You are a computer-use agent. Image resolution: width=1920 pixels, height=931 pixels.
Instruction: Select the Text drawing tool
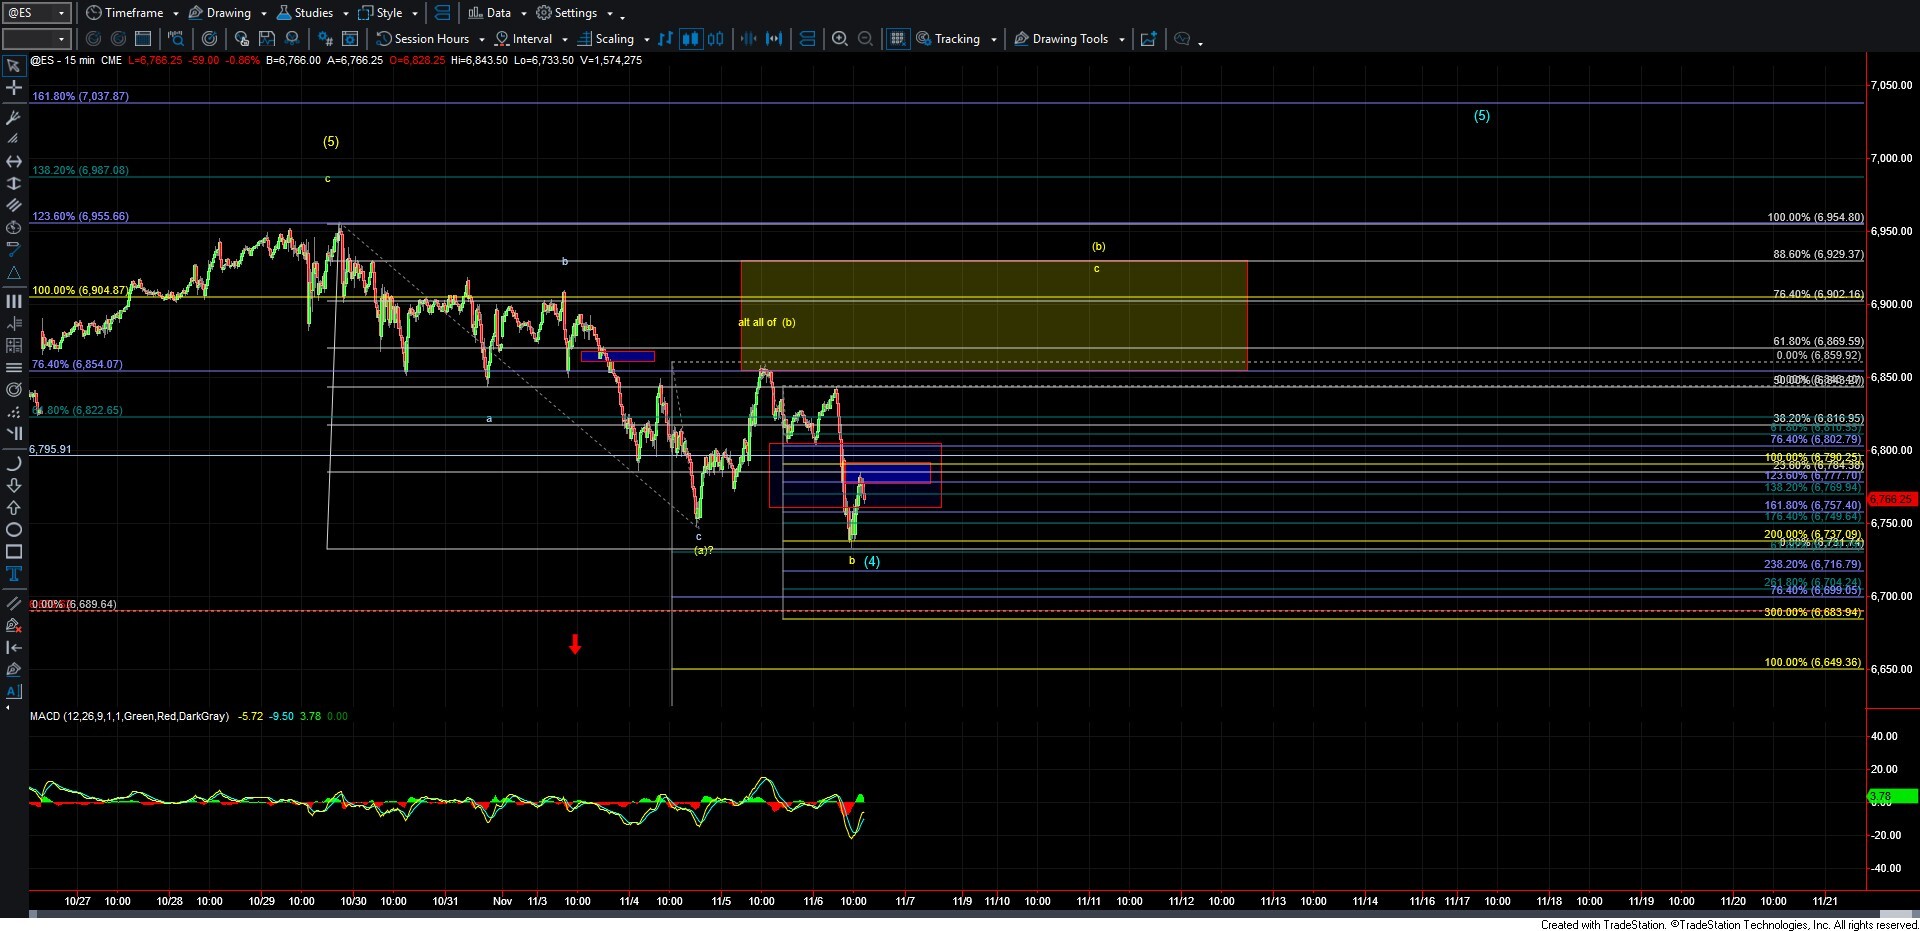click(14, 574)
